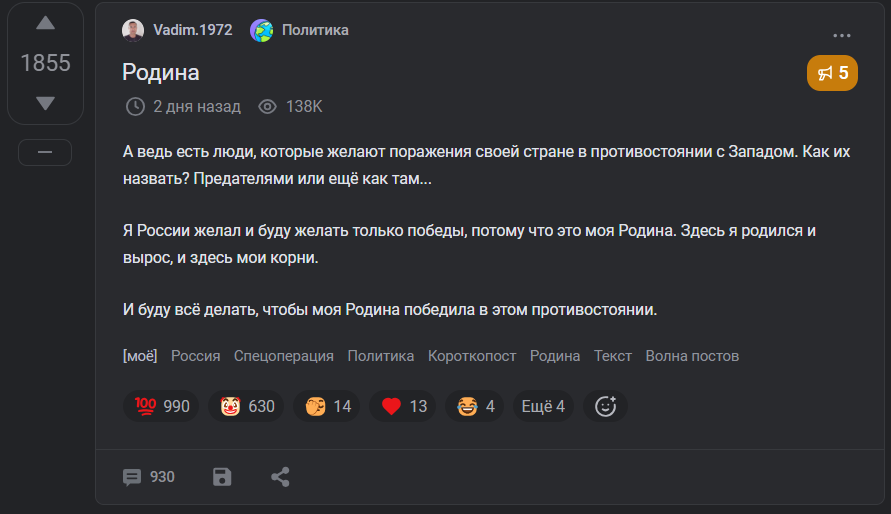Click the orange megaphone badge showing 5
Viewport: 891px width, 514px height.
pyautogui.click(x=832, y=73)
